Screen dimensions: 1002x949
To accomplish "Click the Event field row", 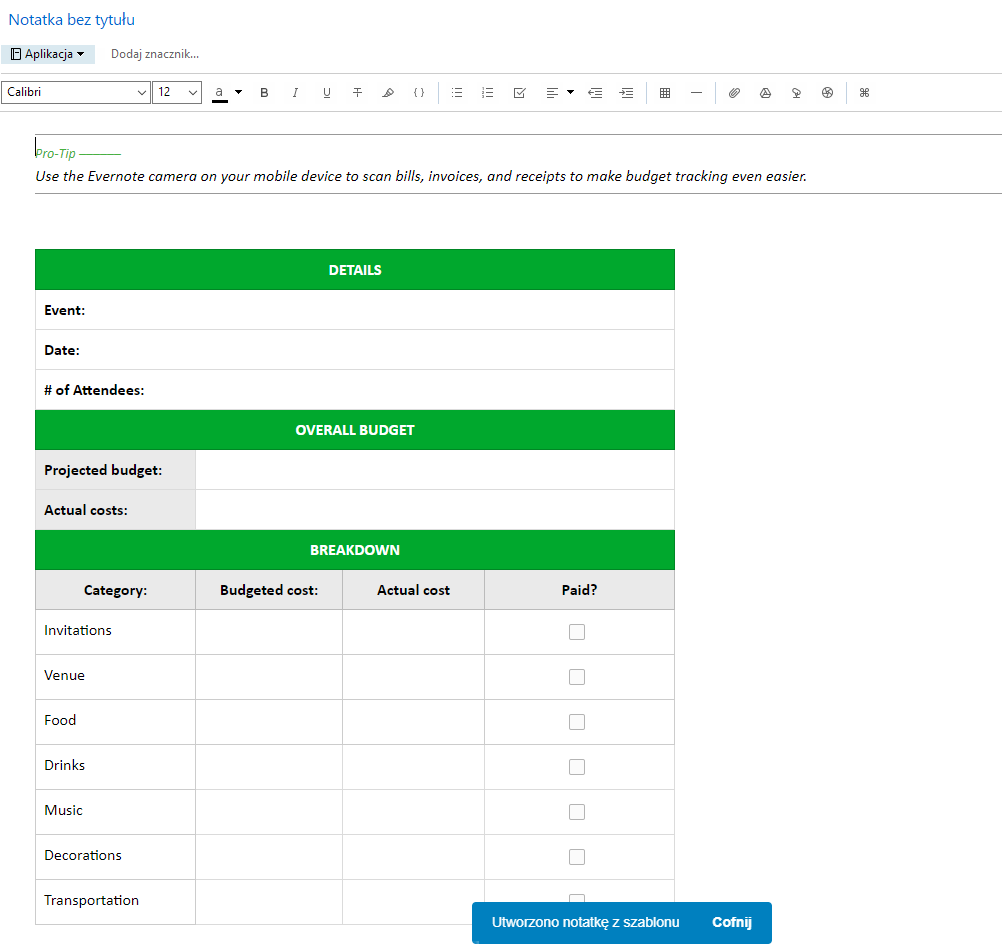I will [x=355, y=310].
